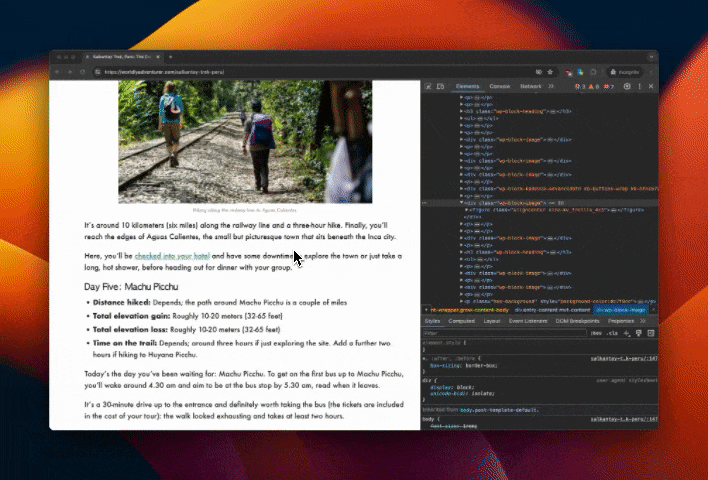The width and height of the screenshot is (708, 480).
Task: Toggle the computed styles sidebar icon
Action: click(x=651, y=333)
